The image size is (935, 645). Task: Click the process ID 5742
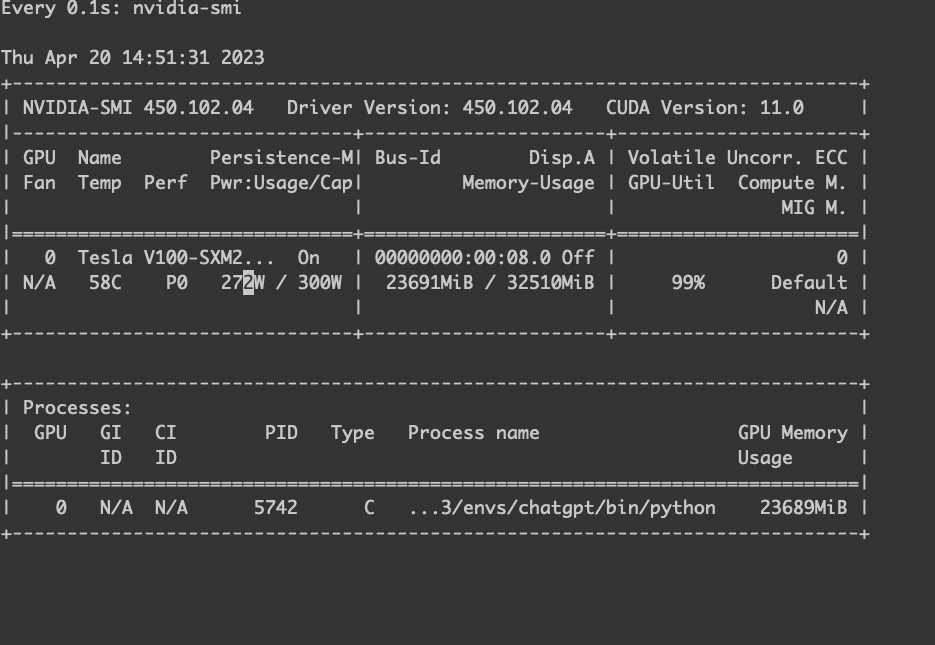(x=275, y=508)
